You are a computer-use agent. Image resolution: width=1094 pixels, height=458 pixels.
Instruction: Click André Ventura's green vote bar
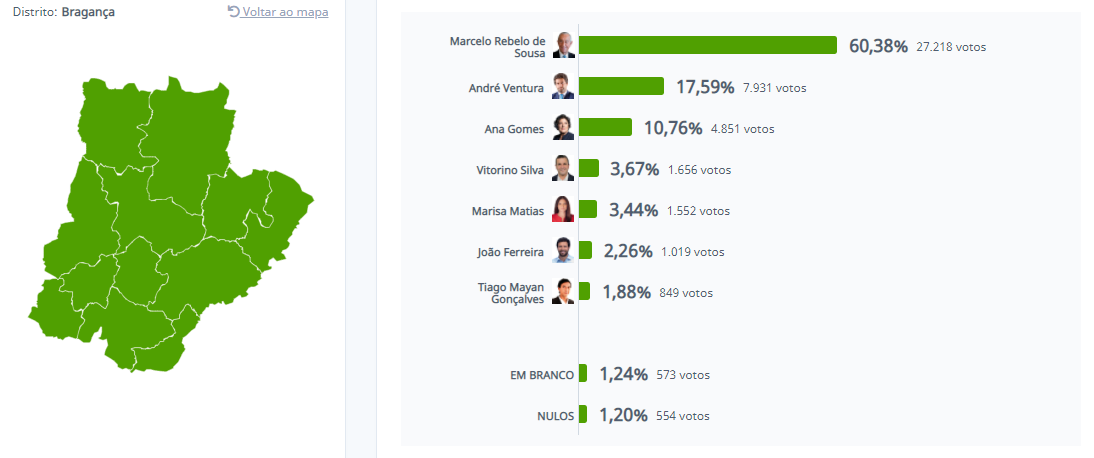621,87
